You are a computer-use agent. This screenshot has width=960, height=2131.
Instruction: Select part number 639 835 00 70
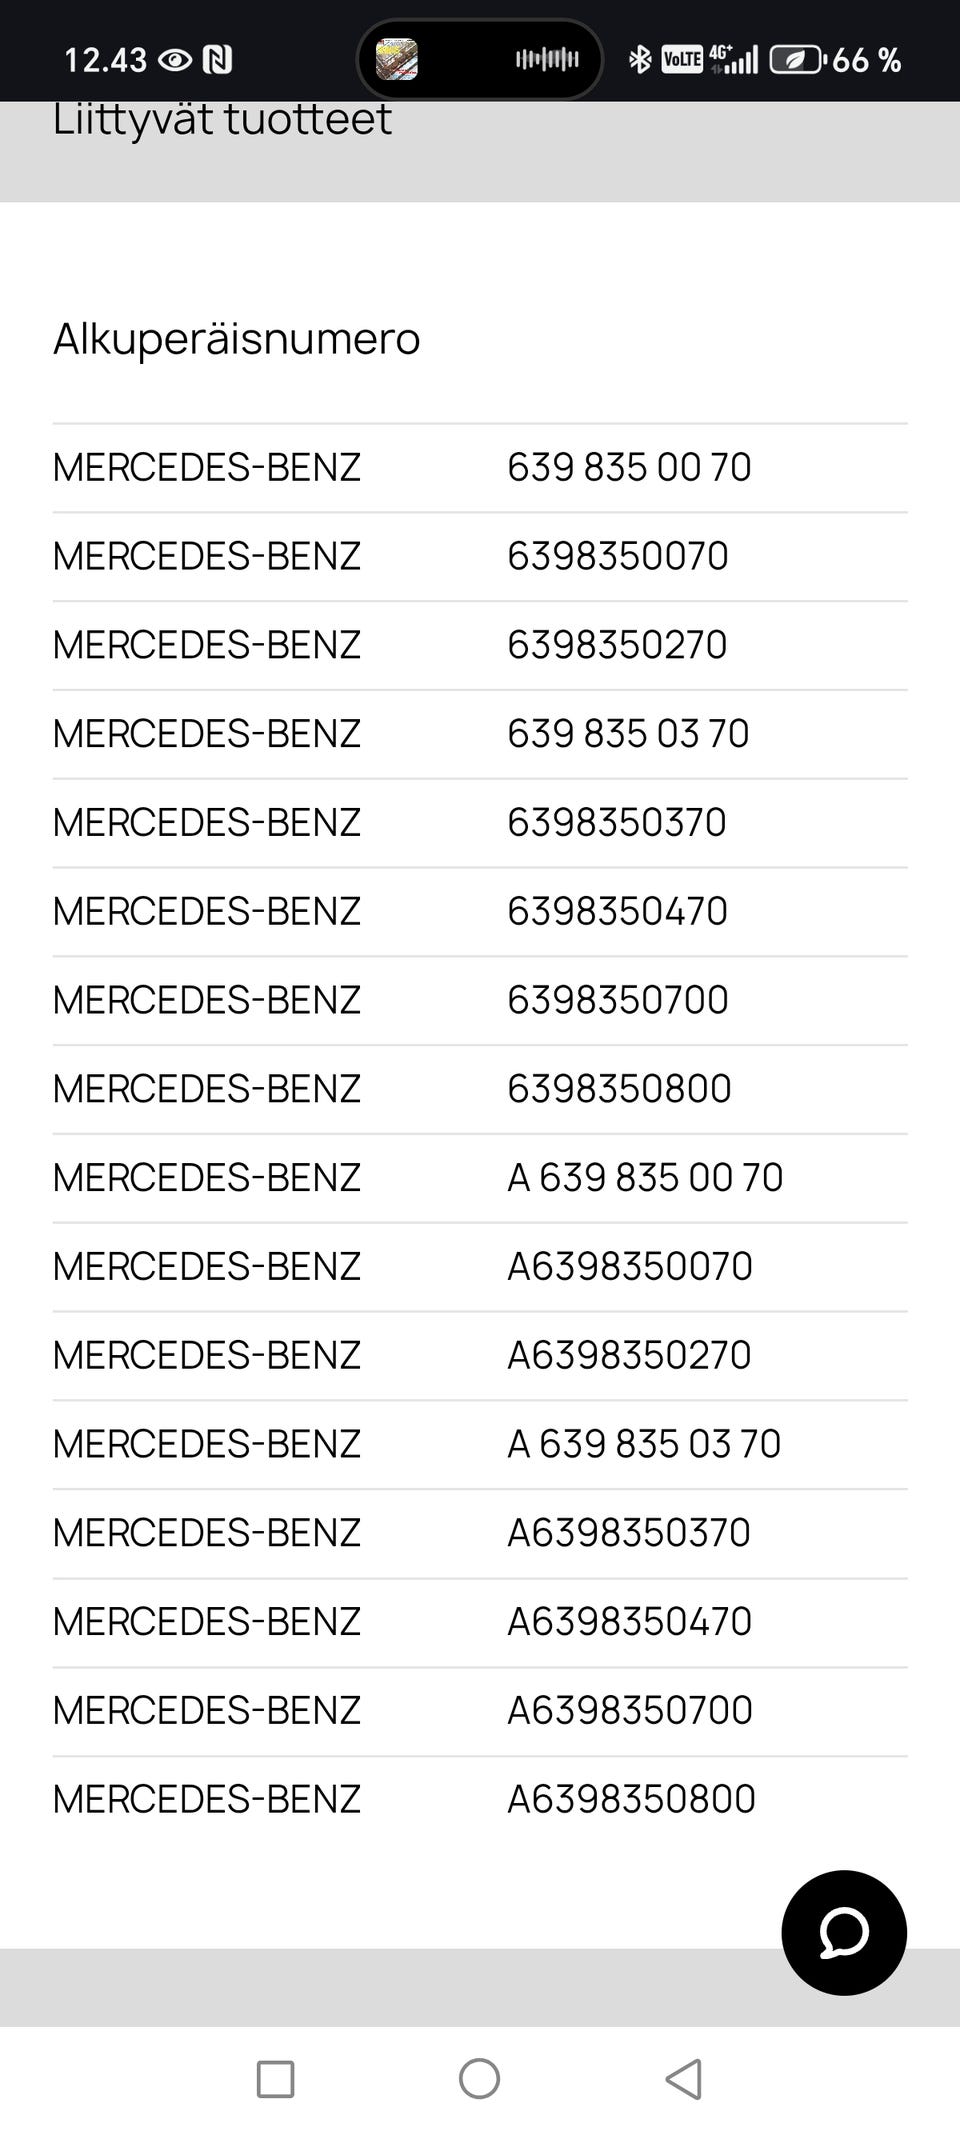(x=629, y=467)
